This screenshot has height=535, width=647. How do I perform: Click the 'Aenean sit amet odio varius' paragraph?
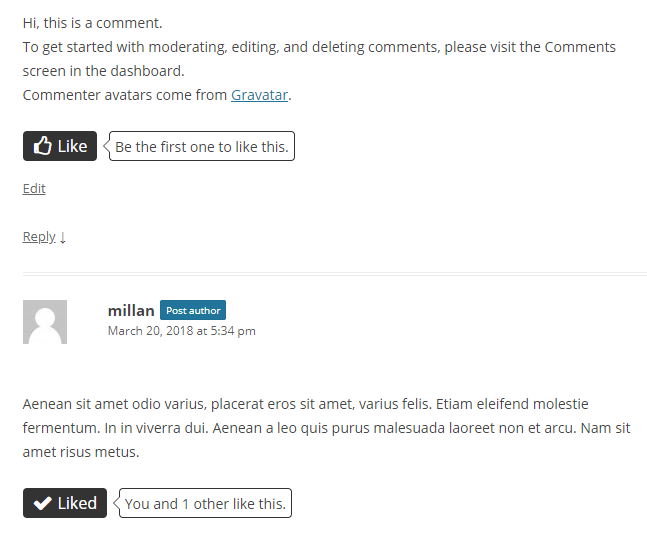pos(326,428)
